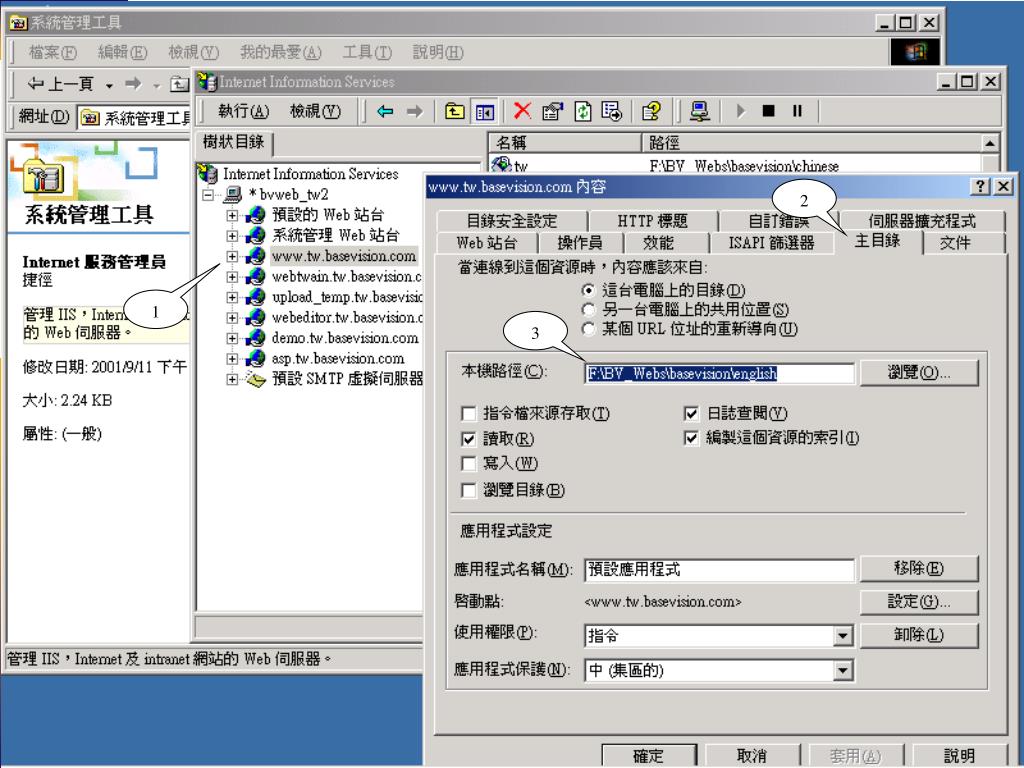Click the red X delete icon
The image size is (1024, 768).
click(522, 111)
